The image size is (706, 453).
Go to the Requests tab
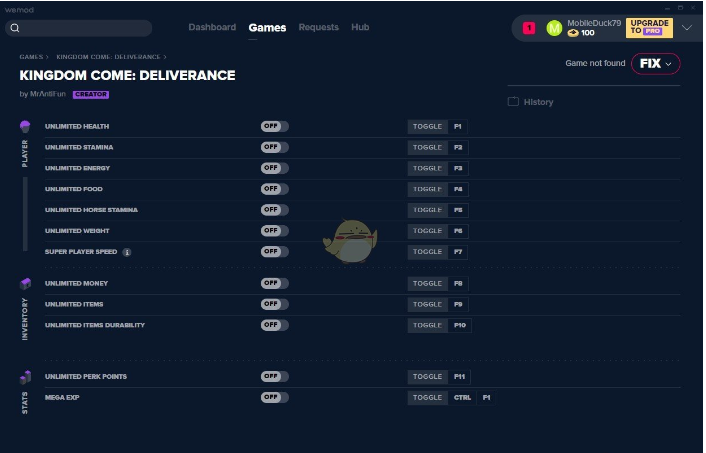tap(319, 27)
